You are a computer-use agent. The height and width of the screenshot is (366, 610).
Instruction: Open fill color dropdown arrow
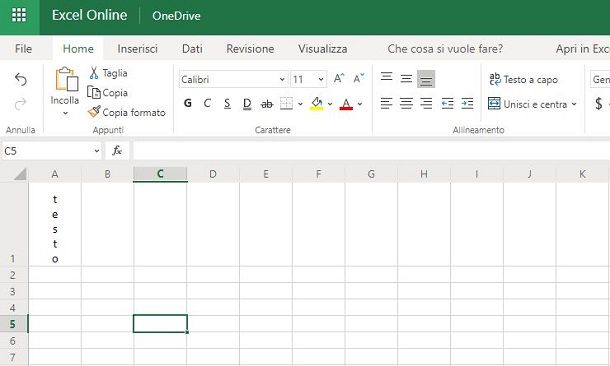click(330, 104)
